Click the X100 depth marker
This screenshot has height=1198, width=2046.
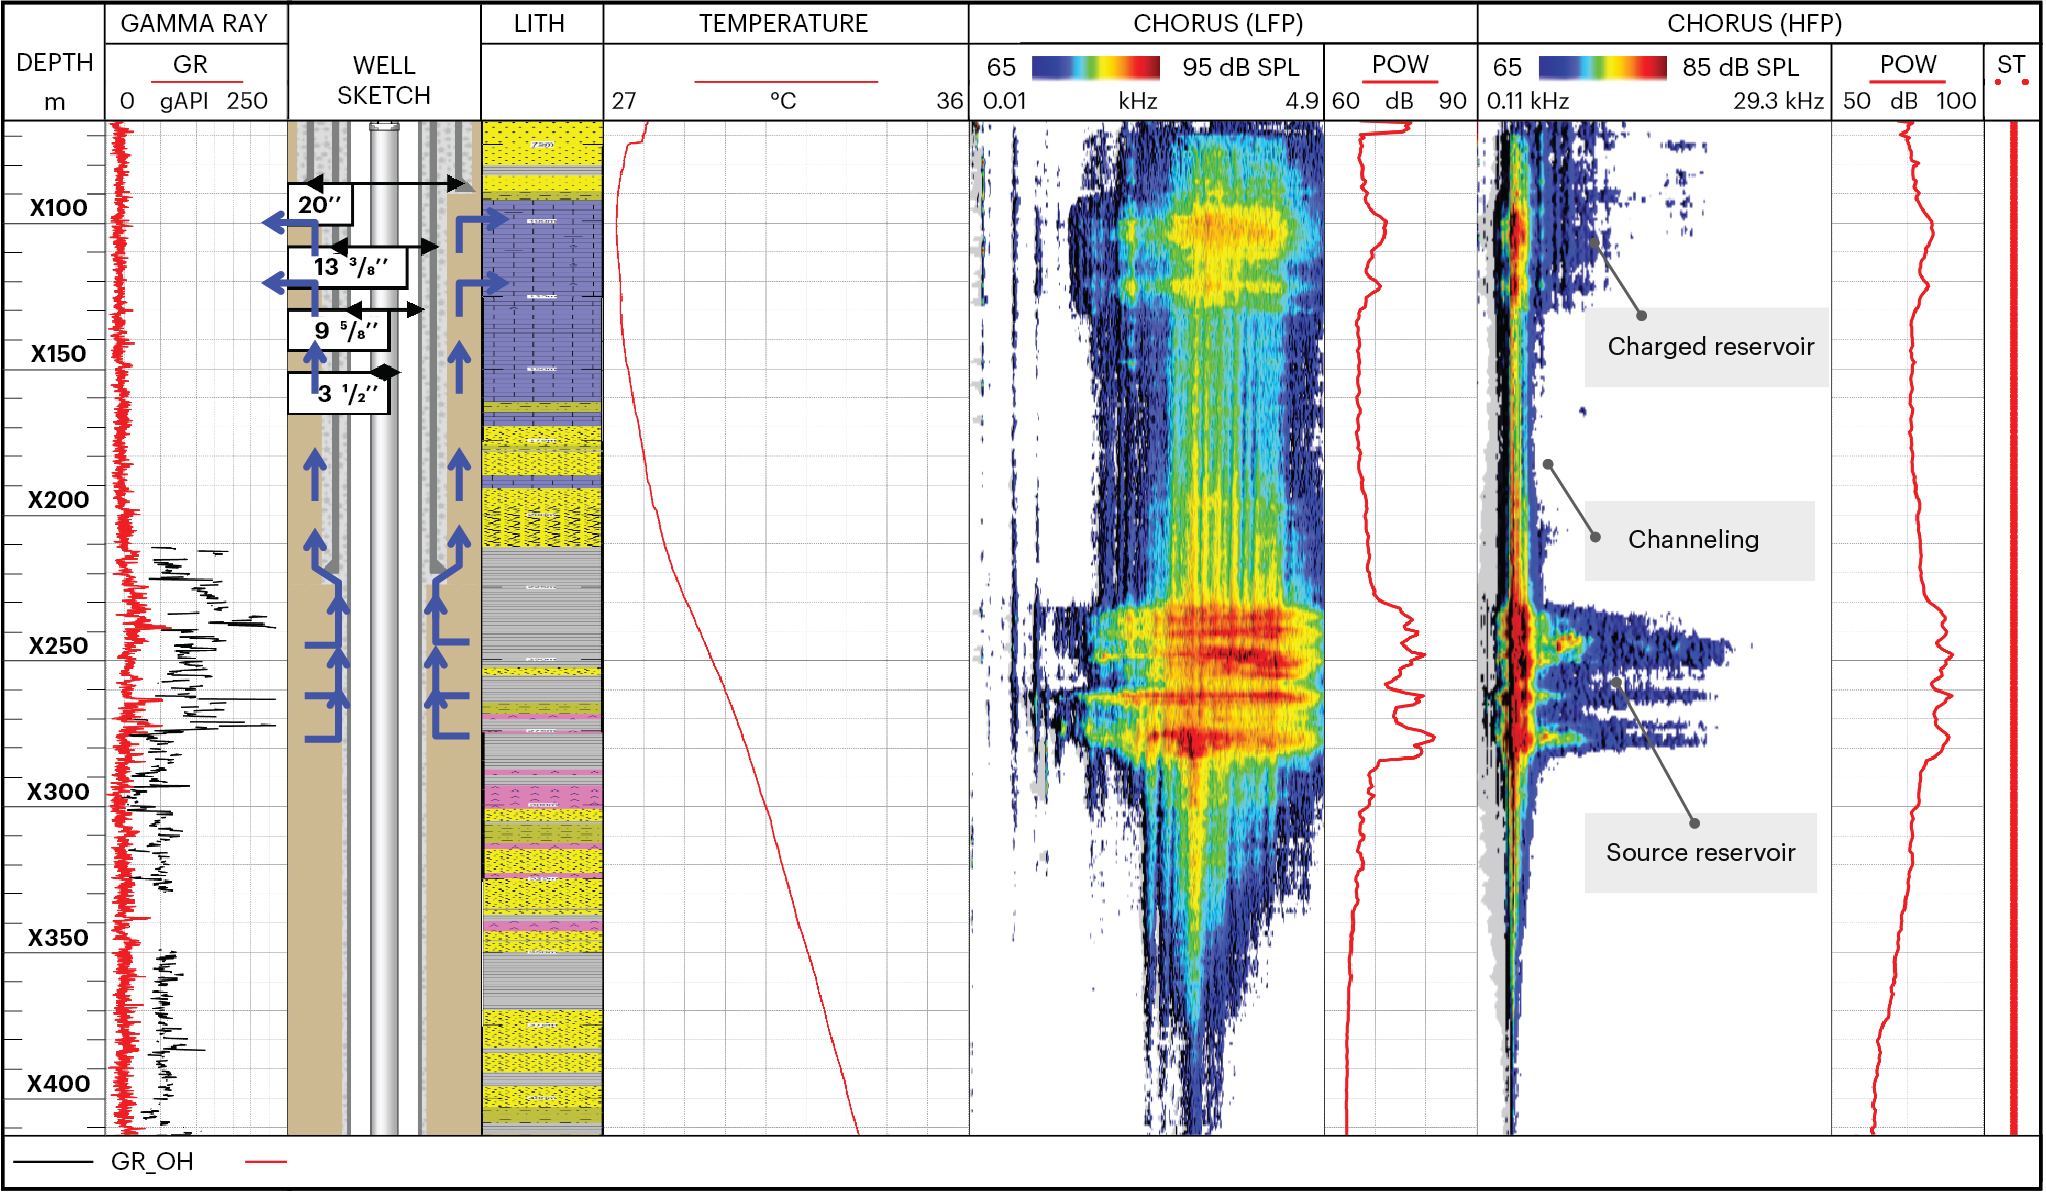point(58,208)
